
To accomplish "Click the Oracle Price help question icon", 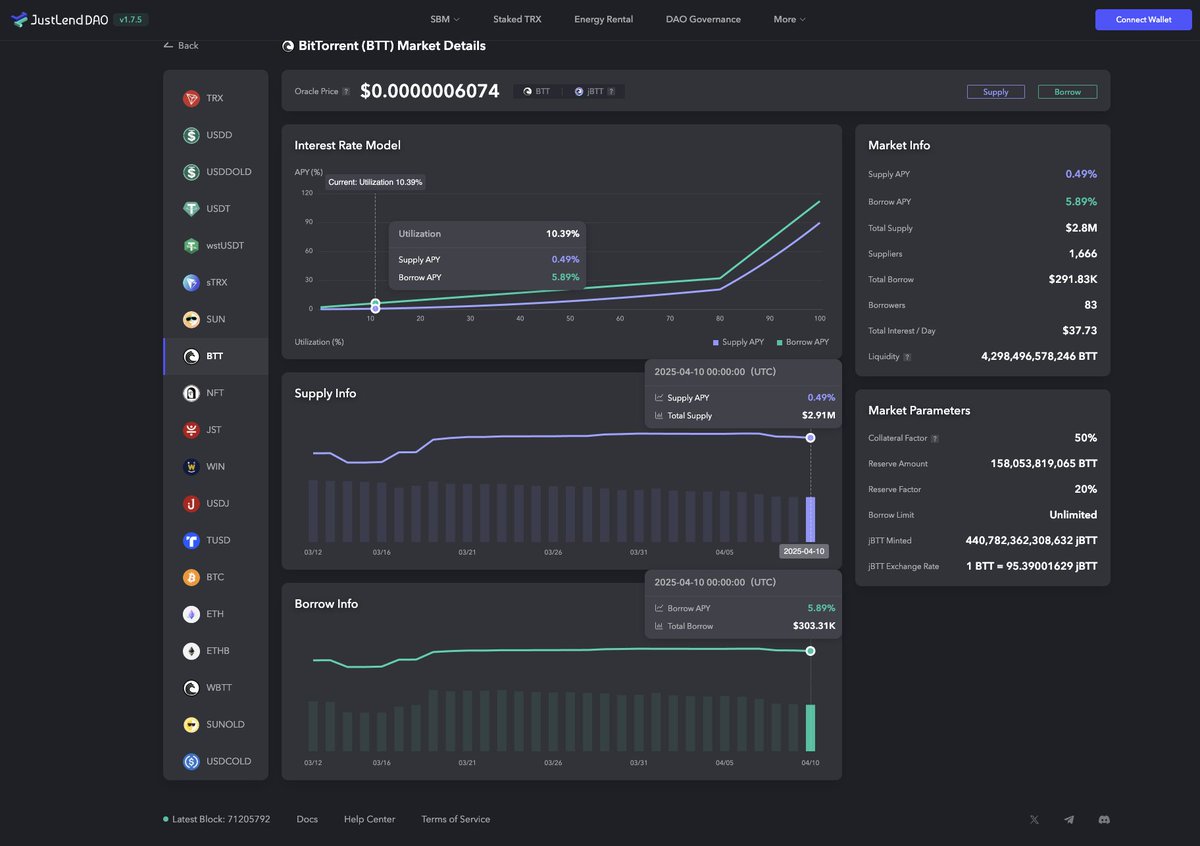I will click(x=346, y=91).
